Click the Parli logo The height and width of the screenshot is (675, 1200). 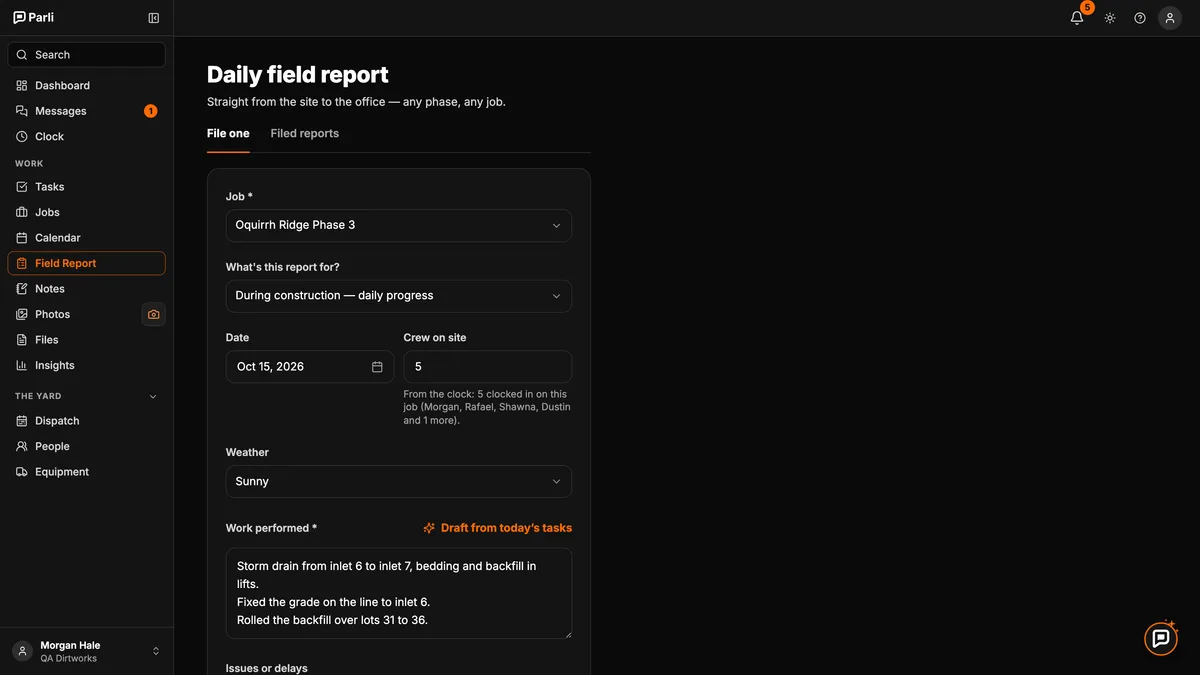point(34,17)
